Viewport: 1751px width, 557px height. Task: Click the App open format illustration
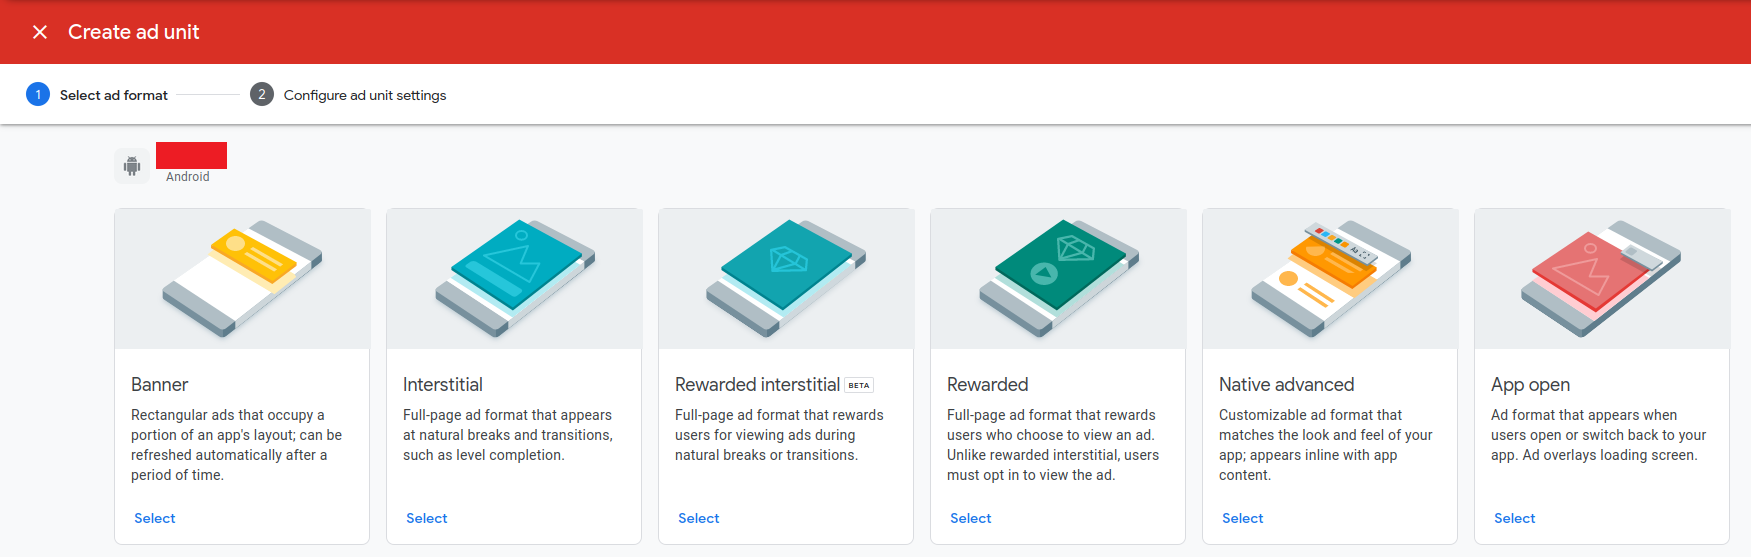tap(1602, 278)
